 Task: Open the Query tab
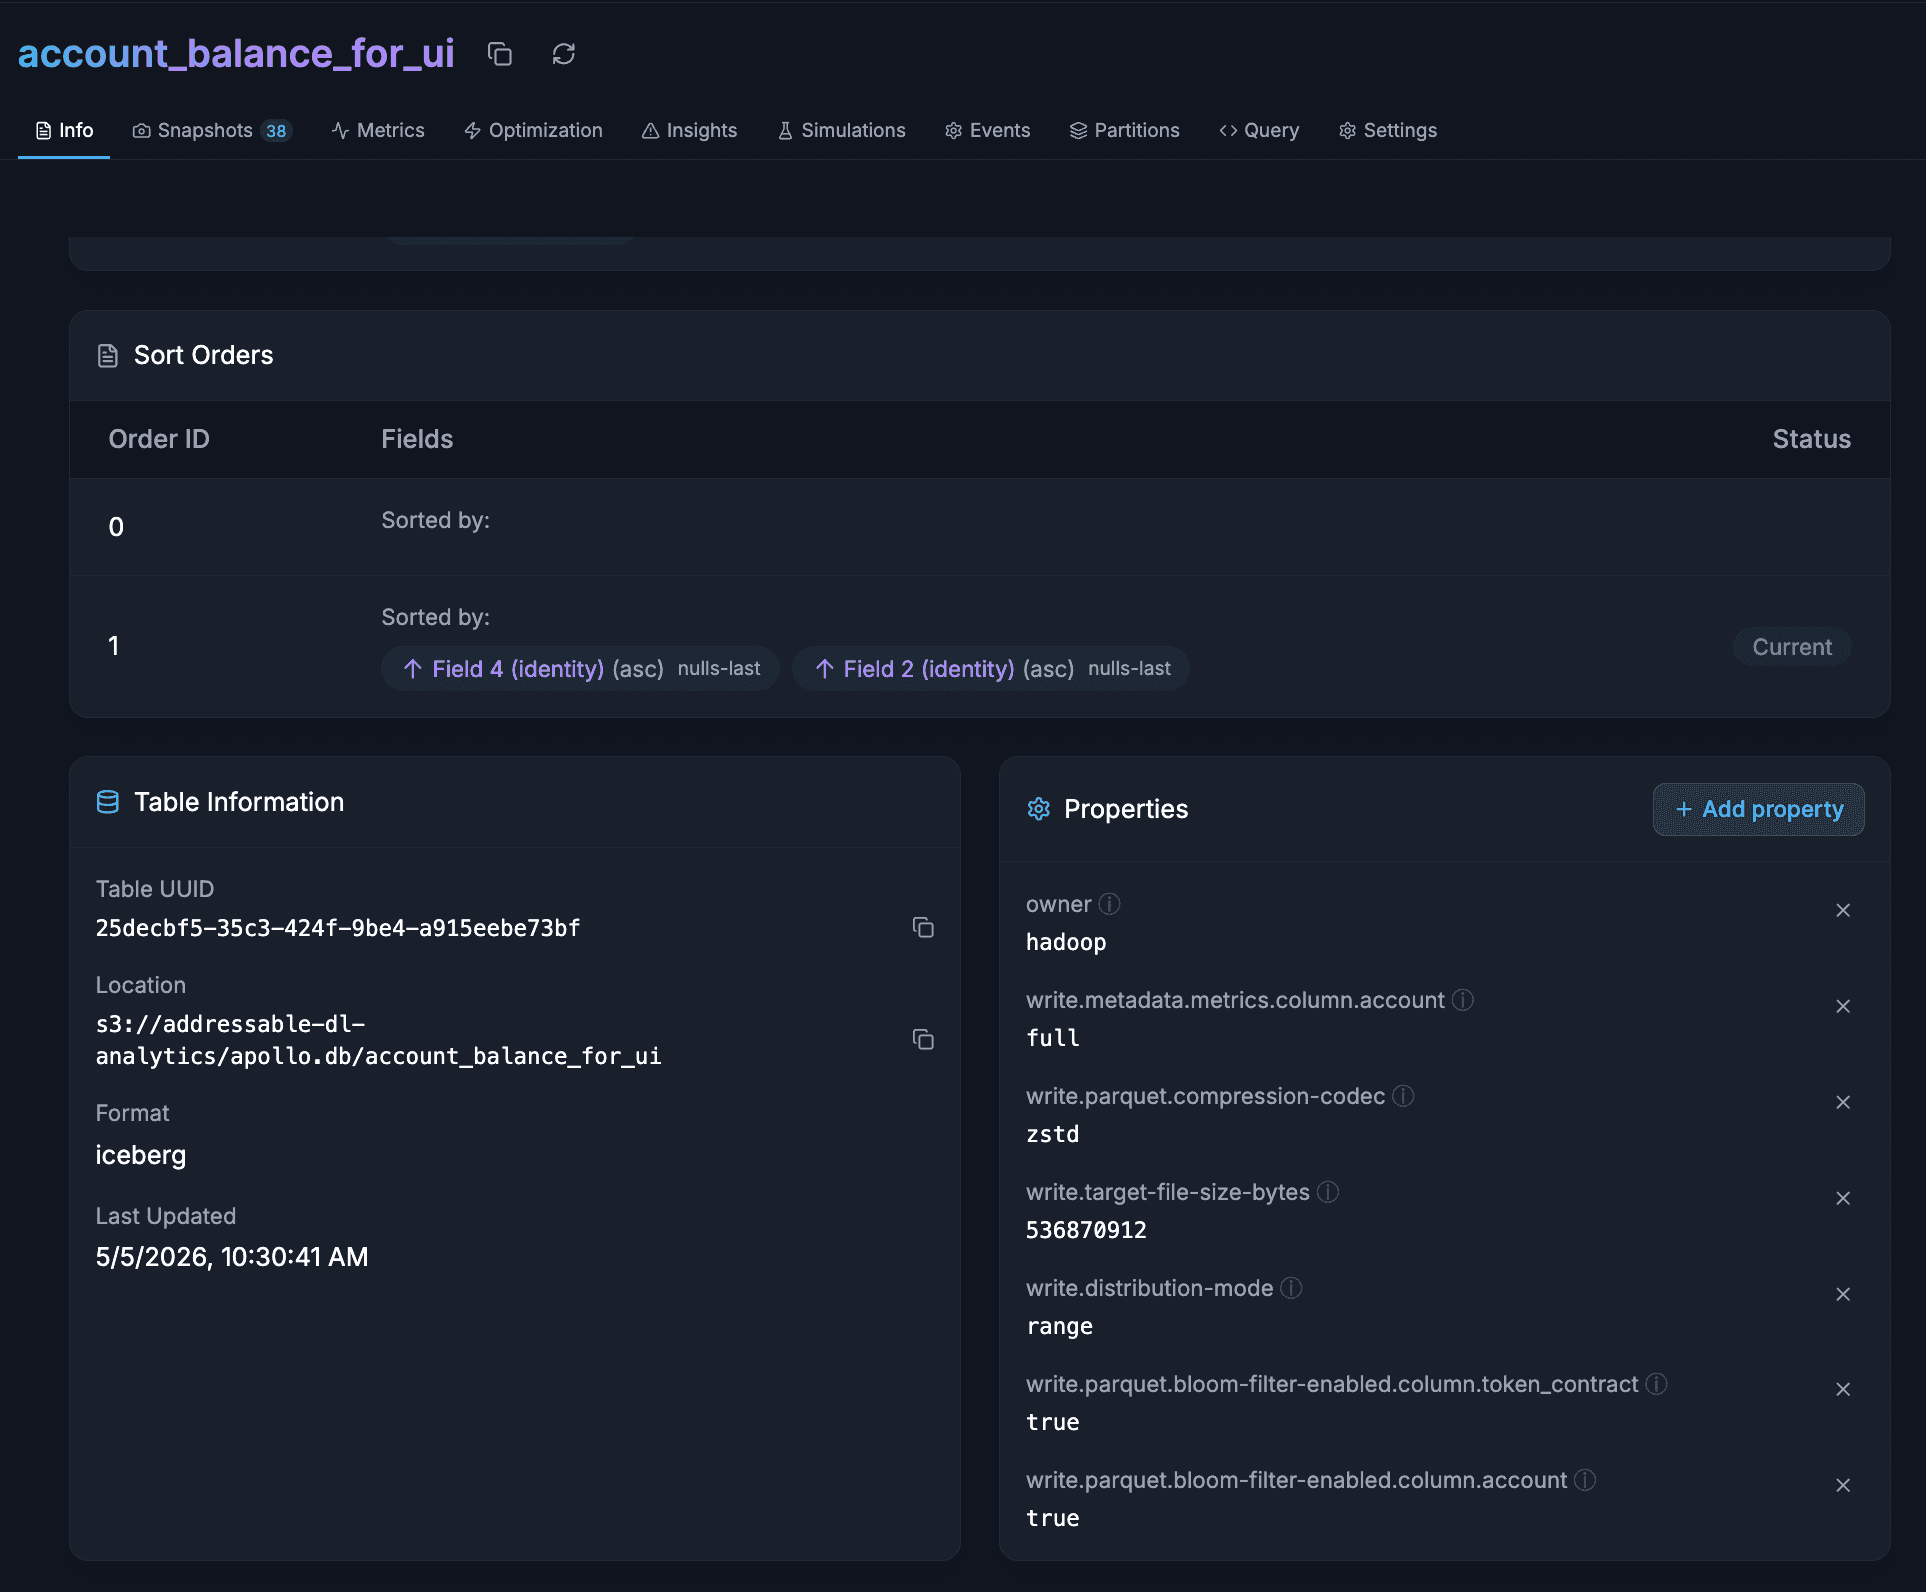point(1259,131)
